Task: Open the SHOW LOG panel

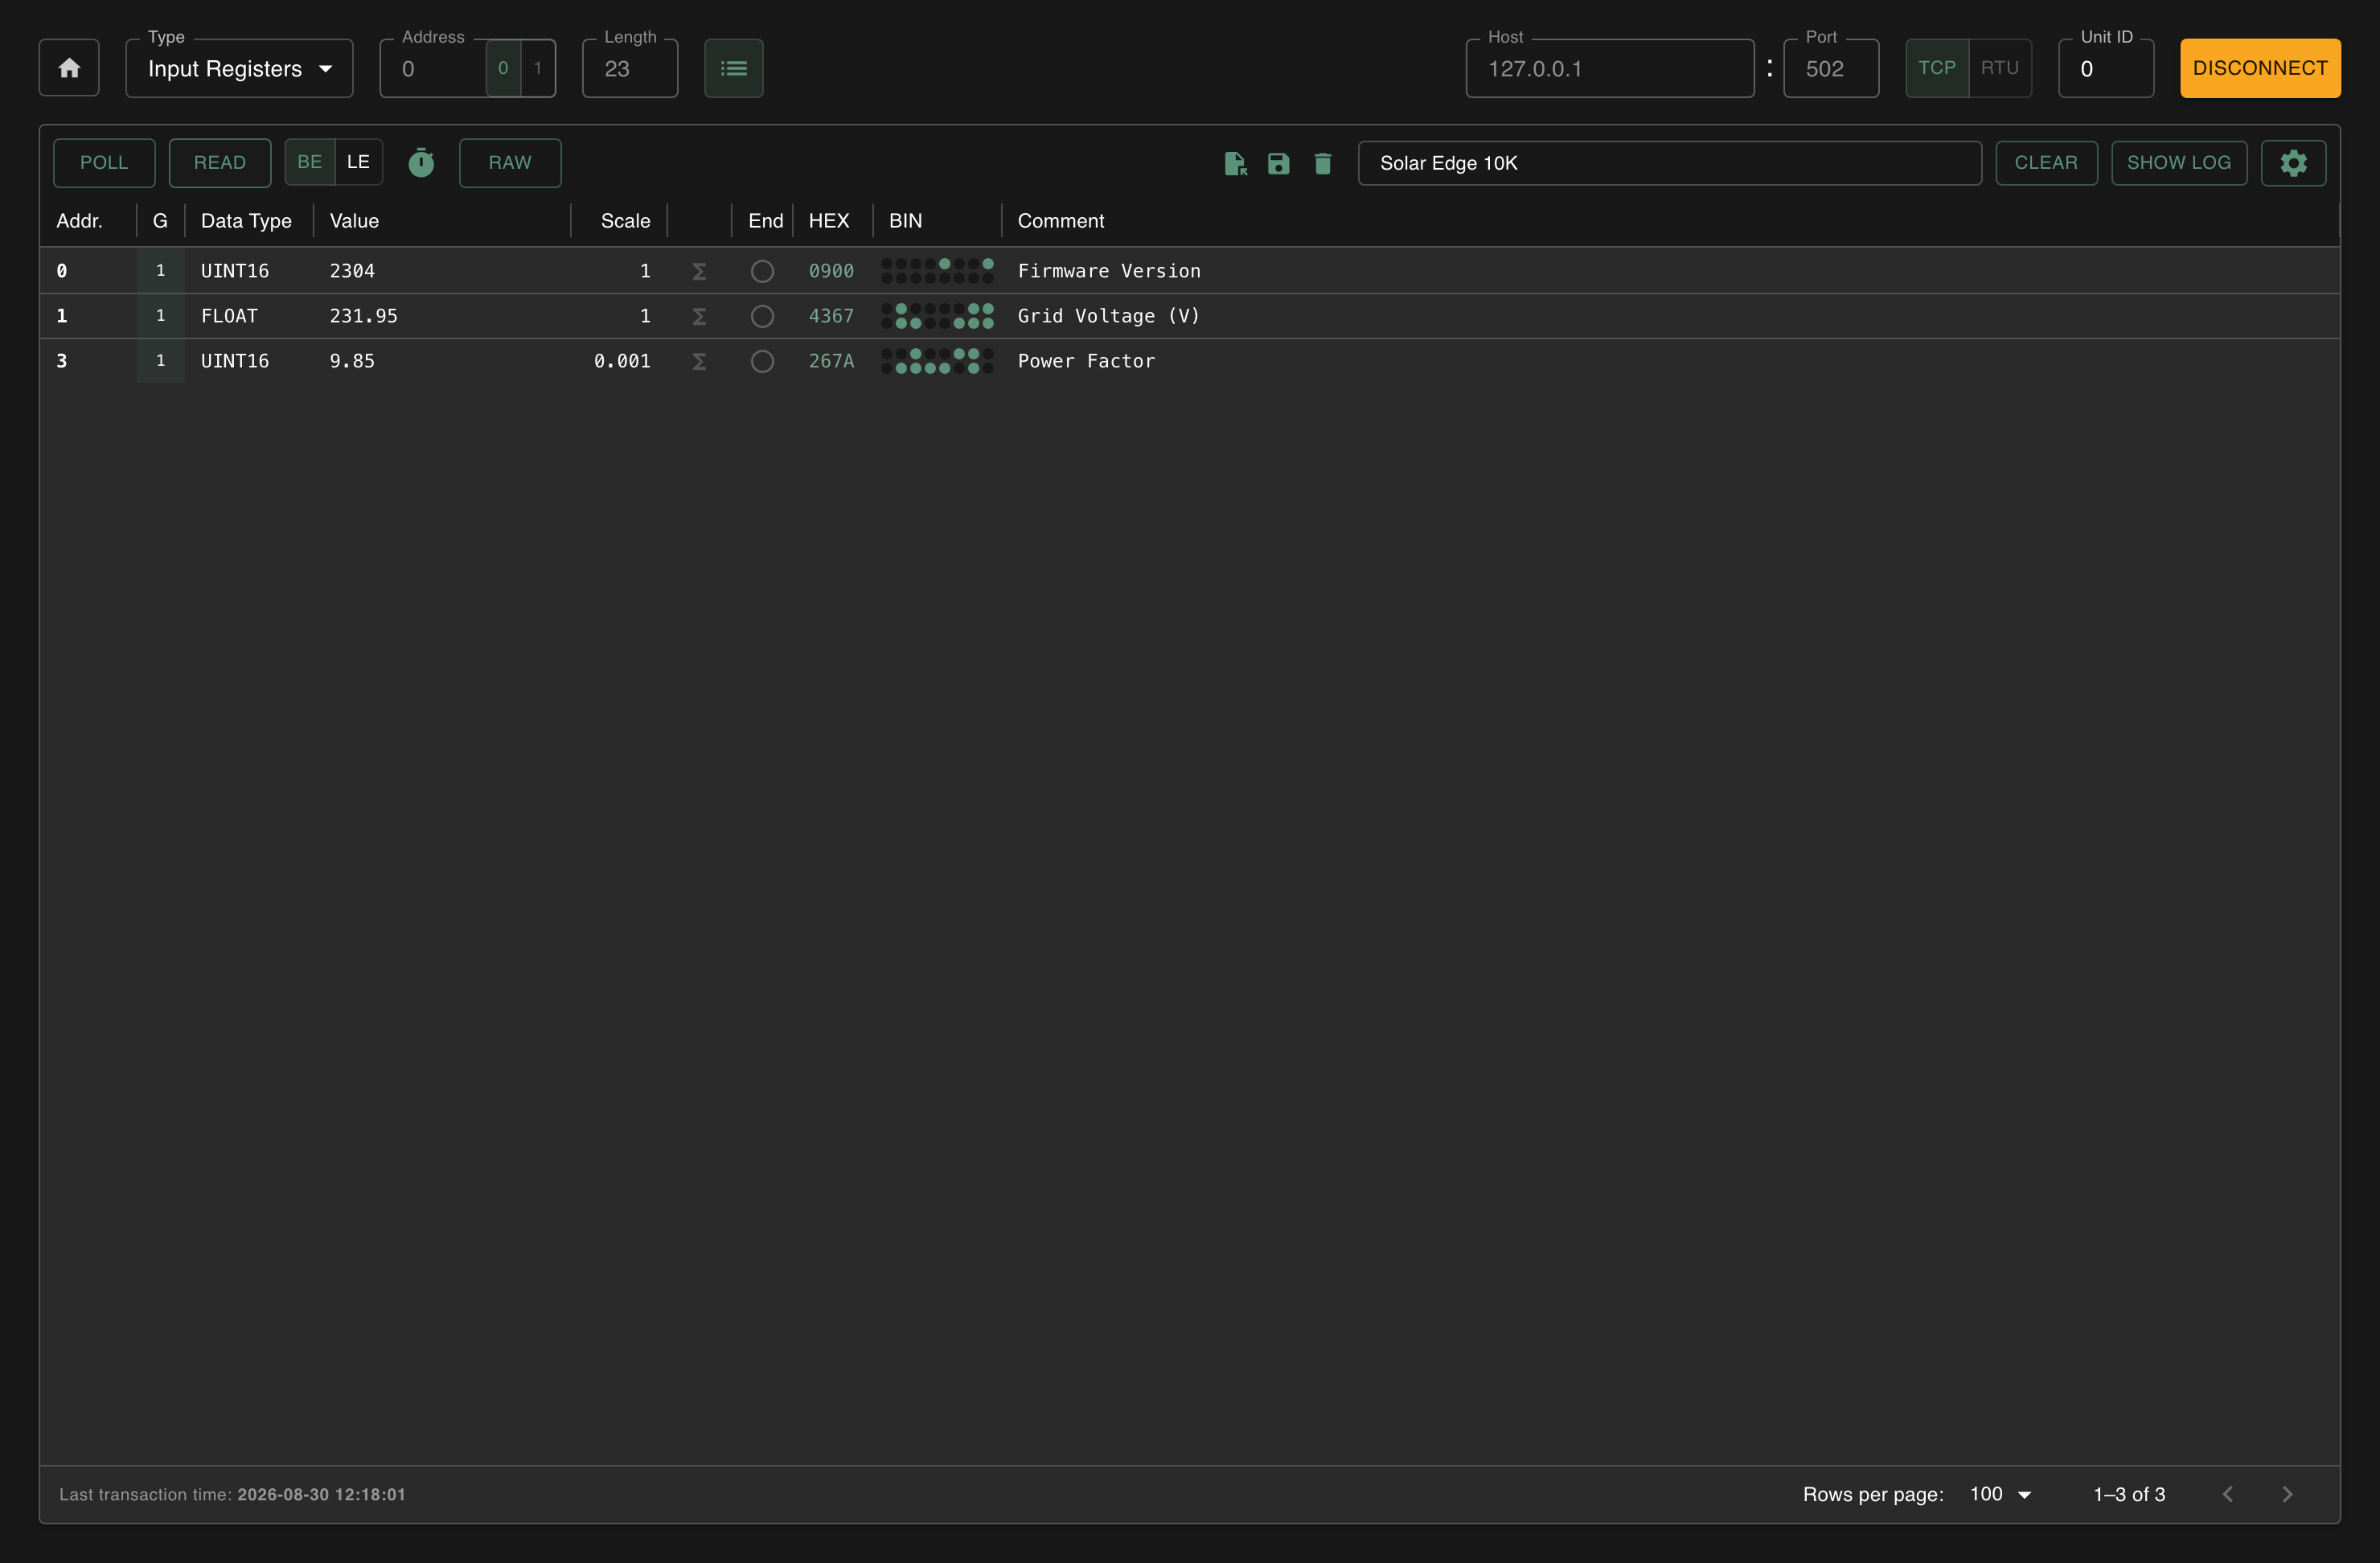Action: tap(2179, 162)
